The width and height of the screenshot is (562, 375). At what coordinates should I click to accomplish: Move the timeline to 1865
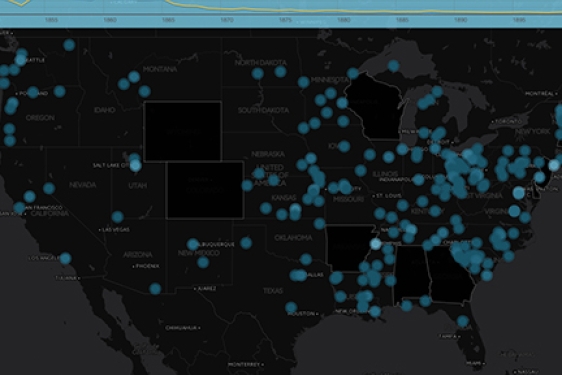[x=168, y=20]
